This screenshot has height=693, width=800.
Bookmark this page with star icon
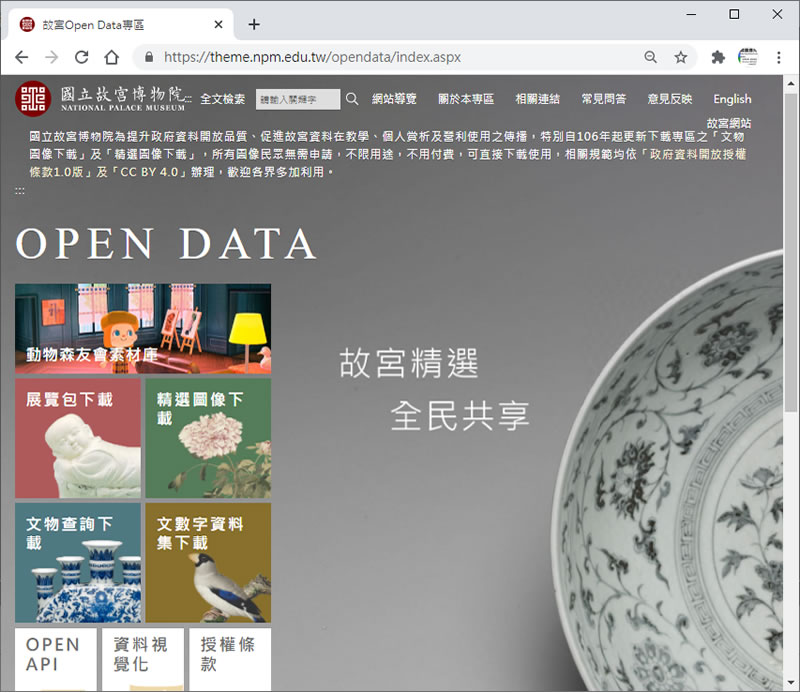pyautogui.click(x=681, y=57)
